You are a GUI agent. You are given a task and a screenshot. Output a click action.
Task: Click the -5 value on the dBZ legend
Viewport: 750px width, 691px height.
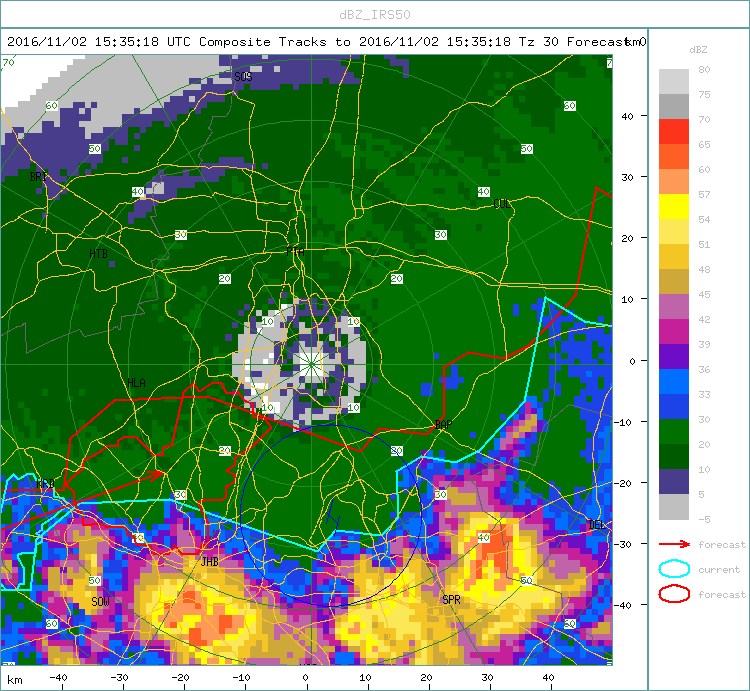pos(704,519)
